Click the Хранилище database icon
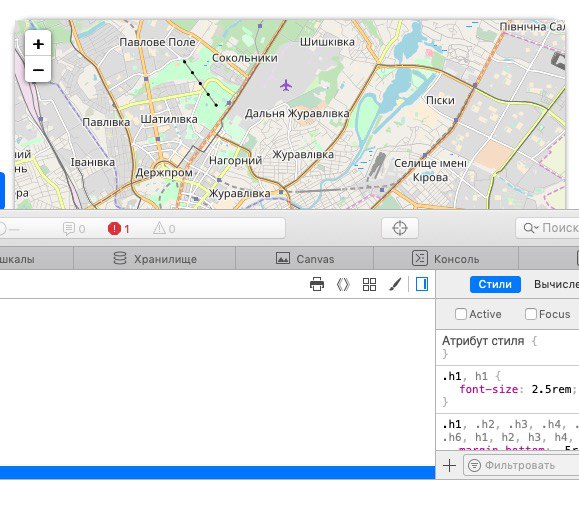Viewport: 579px width, 509px height. click(120, 258)
